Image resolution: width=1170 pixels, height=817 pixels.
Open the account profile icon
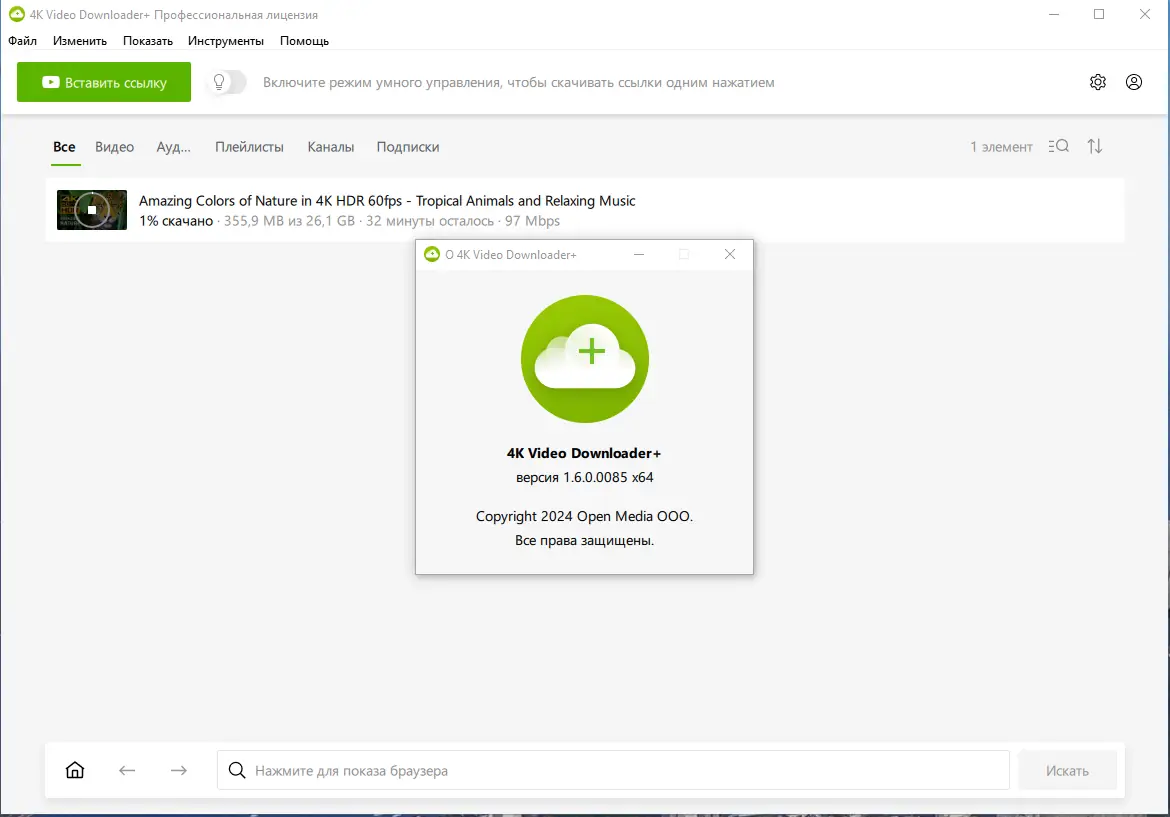tap(1133, 82)
